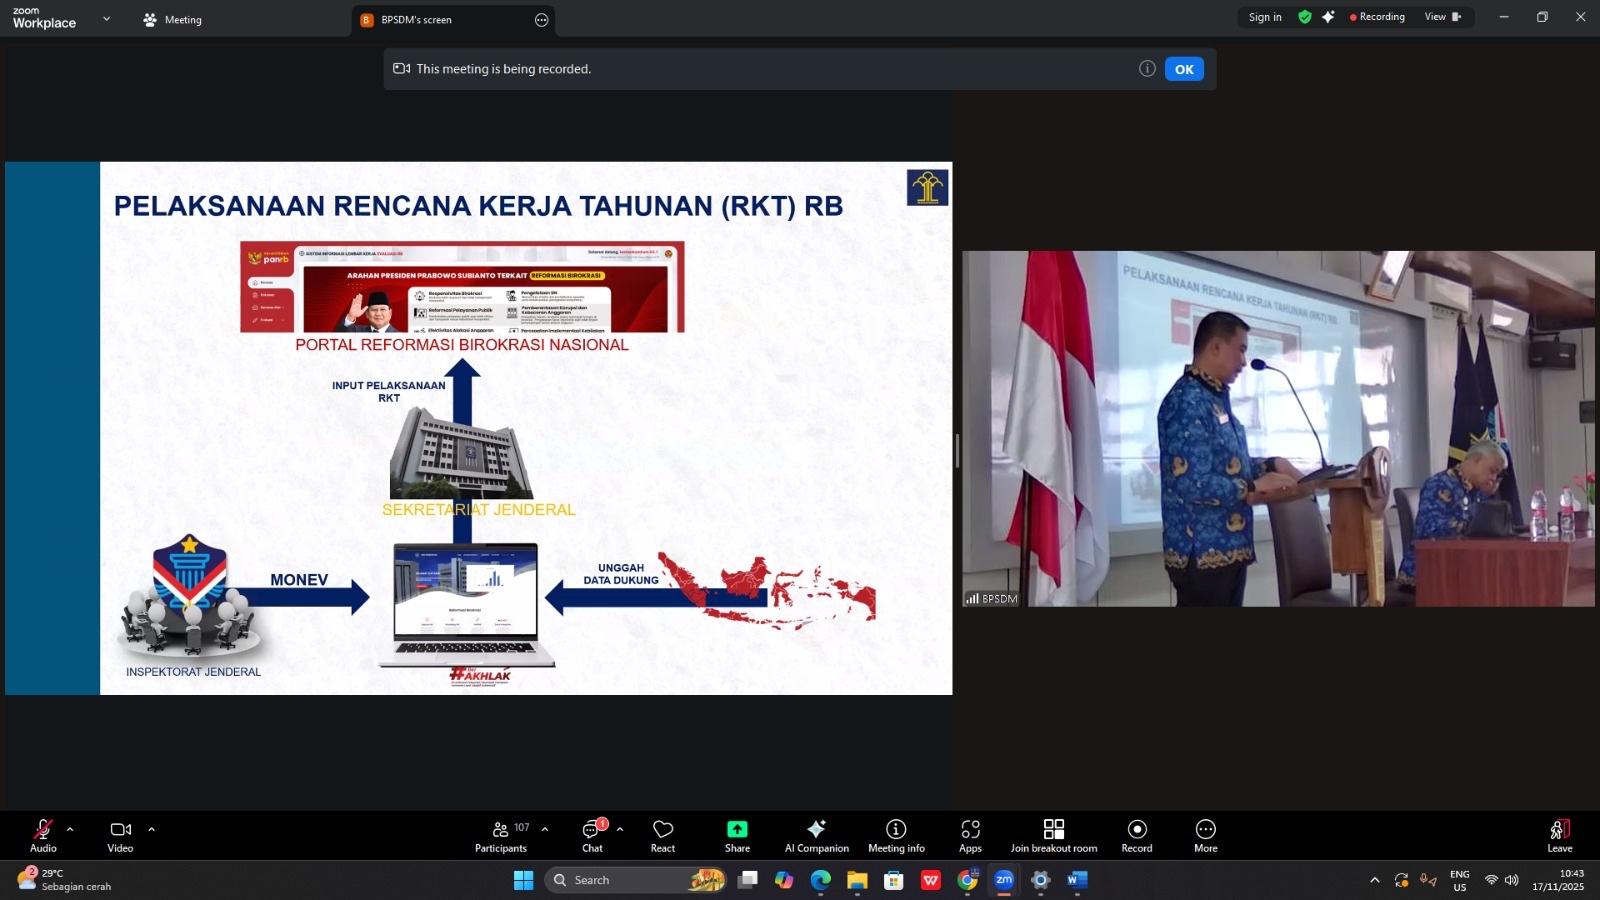Dismiss recording notice with OK
Image resolution: width=1600 pixels, height=900 pixels.
coord(1183,69)
